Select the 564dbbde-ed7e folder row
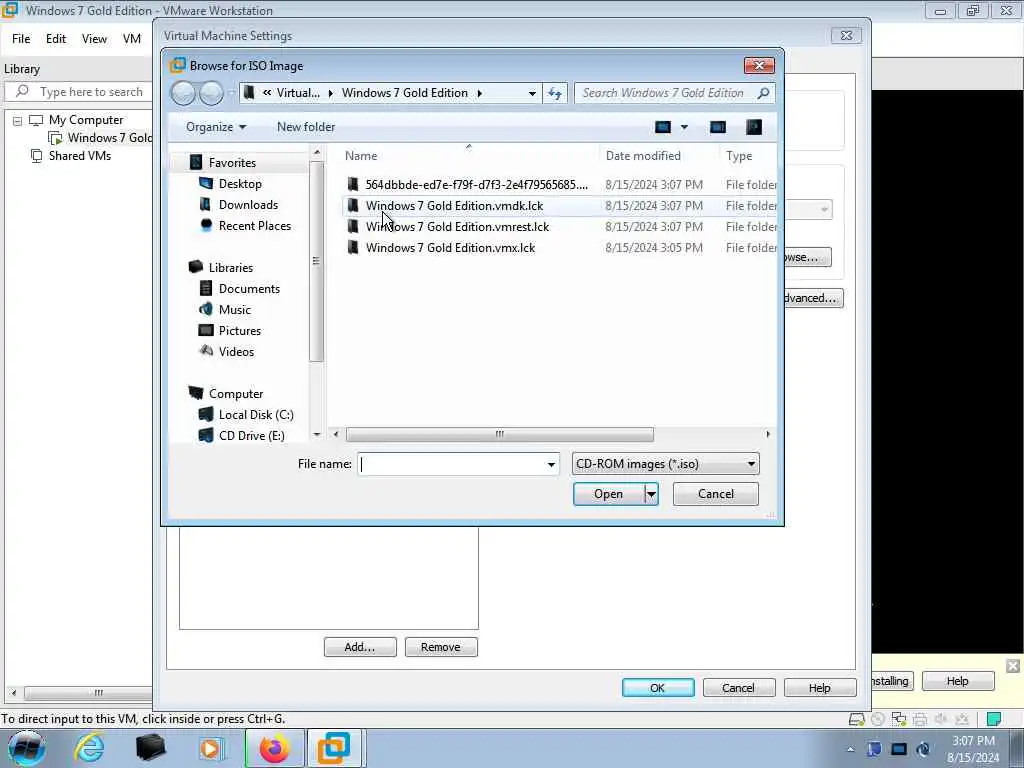The image size is (1024, 768). click(560, 184)
